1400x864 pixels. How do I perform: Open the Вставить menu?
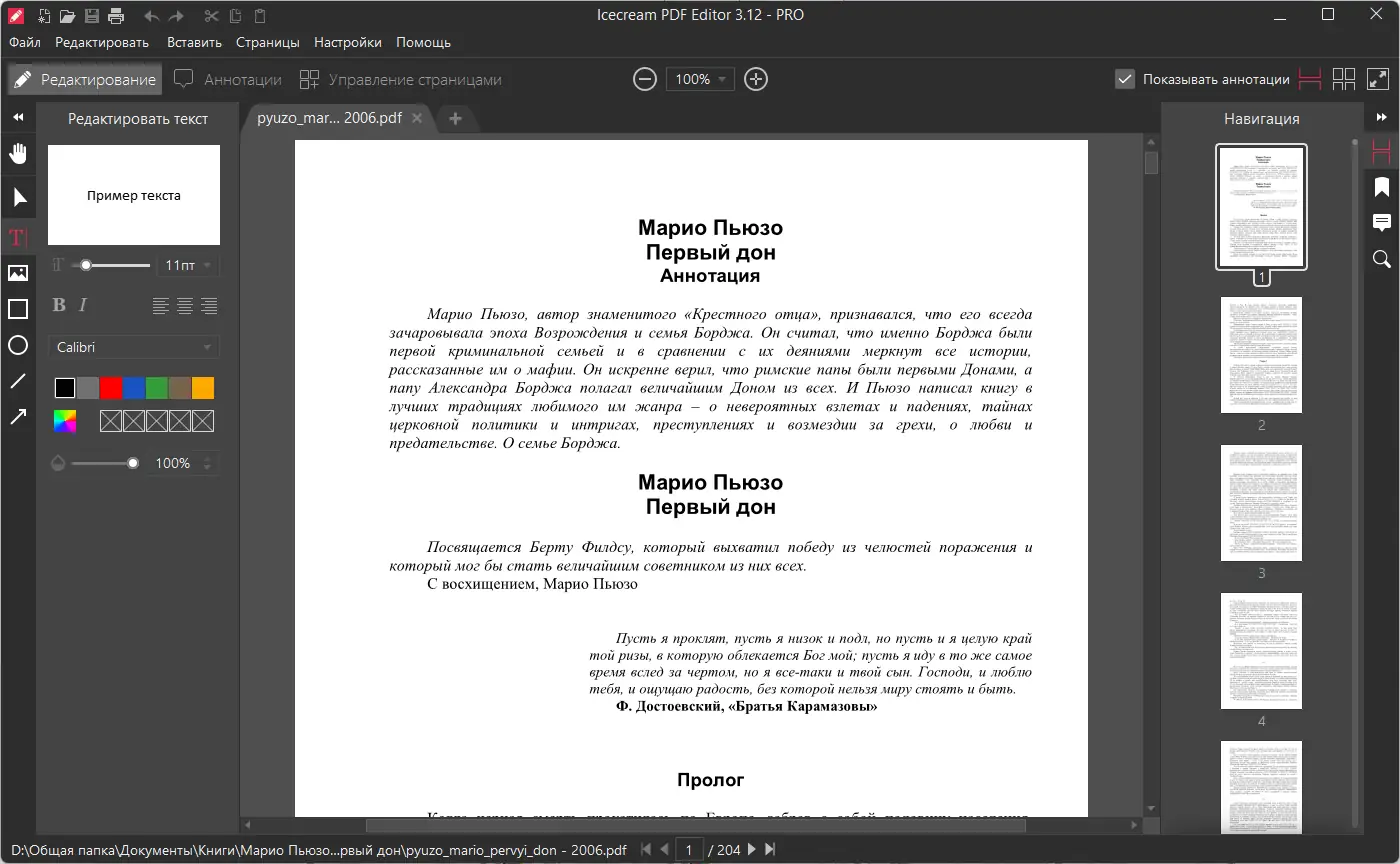coord(195,43)
